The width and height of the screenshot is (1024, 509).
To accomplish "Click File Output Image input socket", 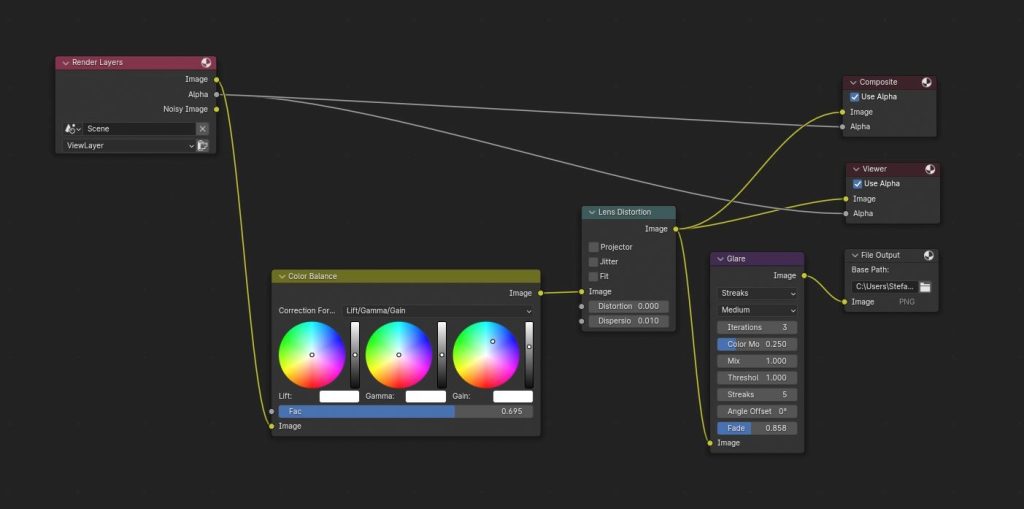I will (x=845, y=302).
